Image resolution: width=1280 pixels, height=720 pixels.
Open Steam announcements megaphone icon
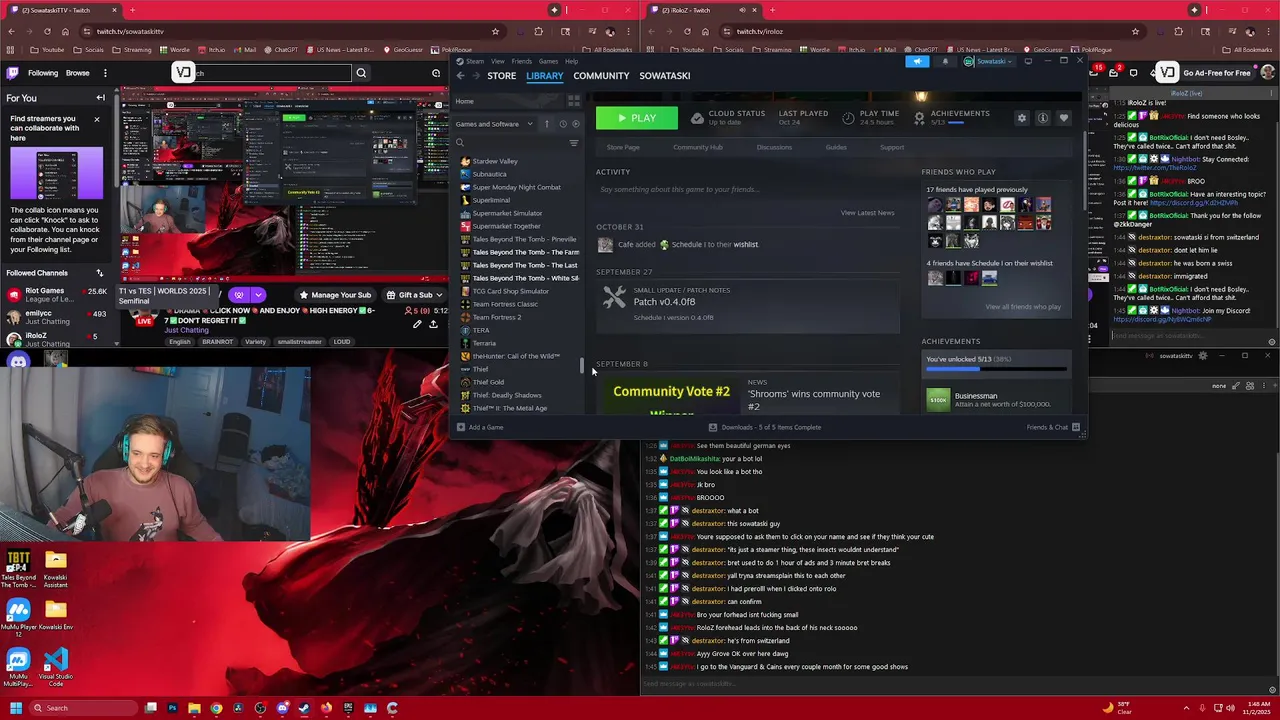pyautogui.click(x=917, y=61)
